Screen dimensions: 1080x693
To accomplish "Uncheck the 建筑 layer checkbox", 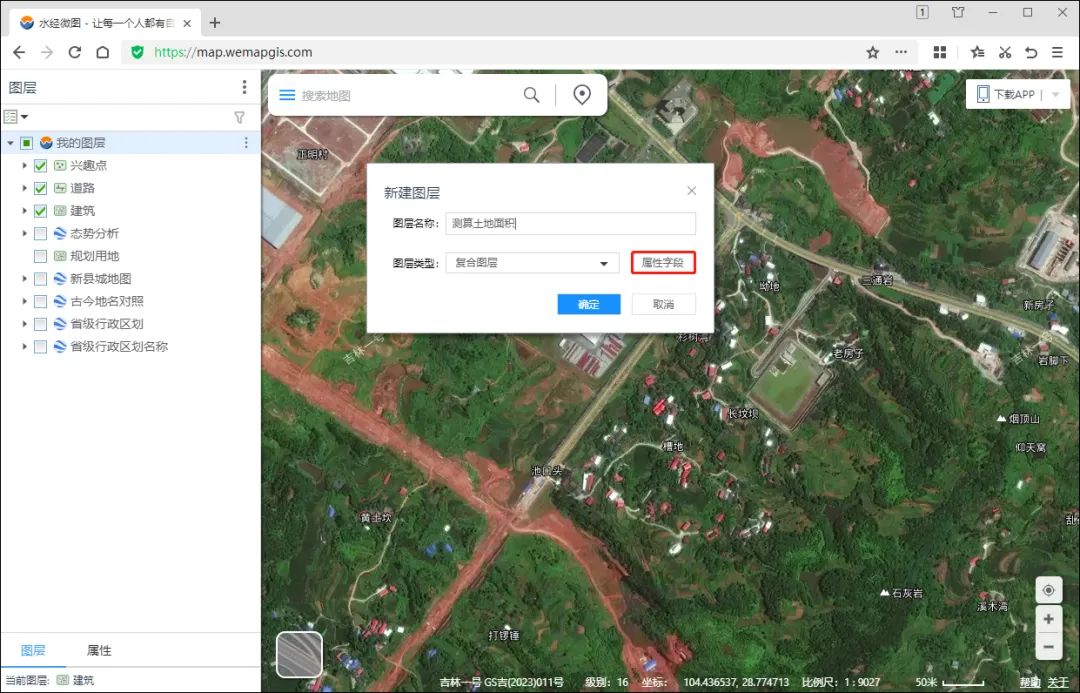I will [x=41, y=211].
